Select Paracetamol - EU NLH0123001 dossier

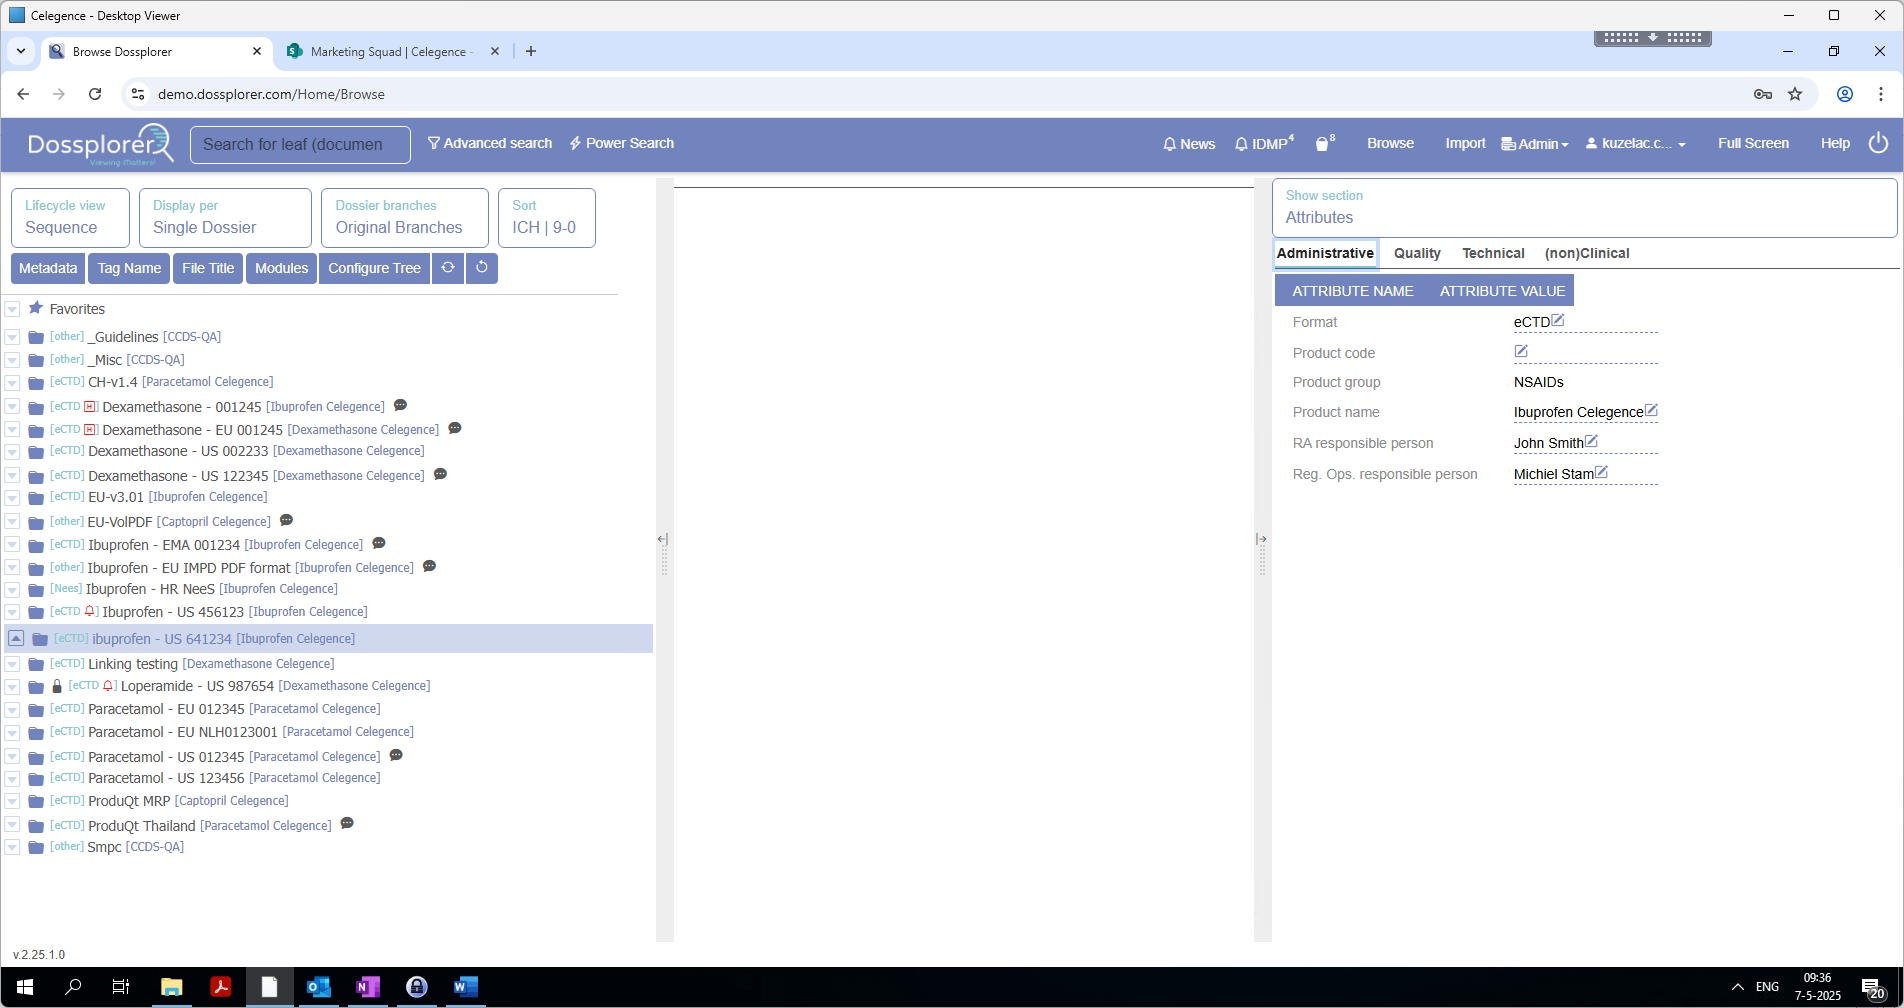(x=231, y=732)
